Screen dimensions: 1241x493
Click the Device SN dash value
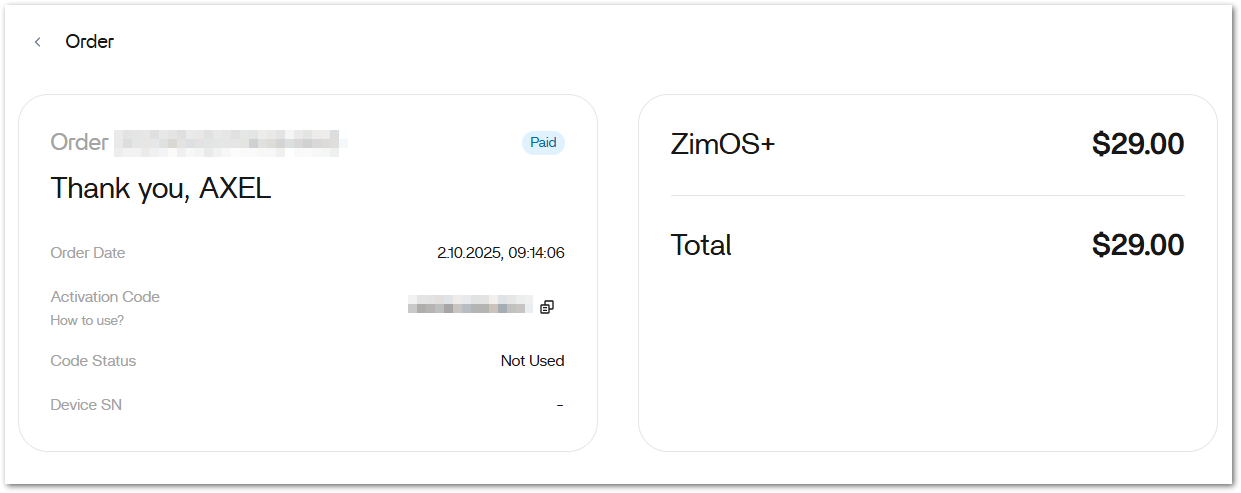560,405
